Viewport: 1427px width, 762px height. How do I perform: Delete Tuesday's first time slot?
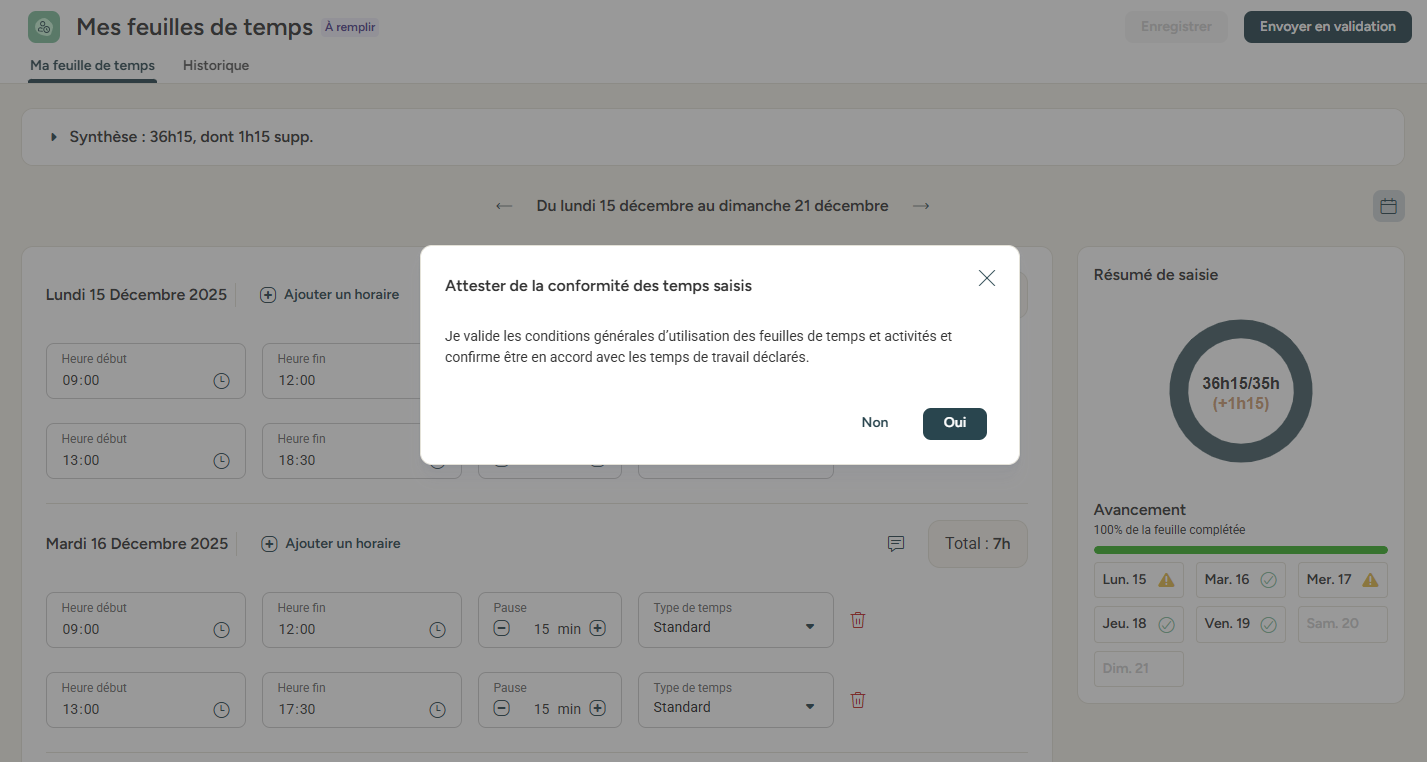[857, 620]
